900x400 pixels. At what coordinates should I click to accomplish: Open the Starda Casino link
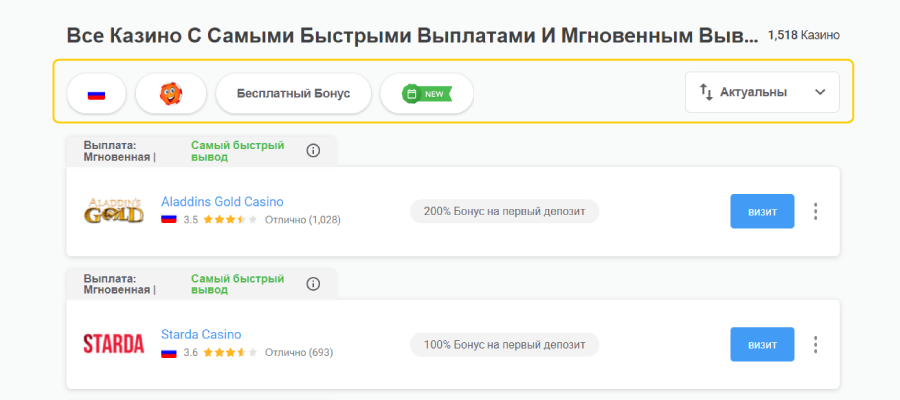pos(201,334)
